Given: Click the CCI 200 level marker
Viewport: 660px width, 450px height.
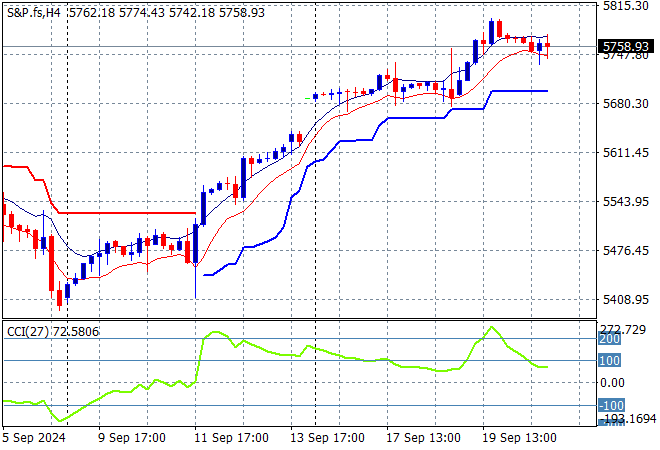Looking at the screenshot, I should coord(610,339).
